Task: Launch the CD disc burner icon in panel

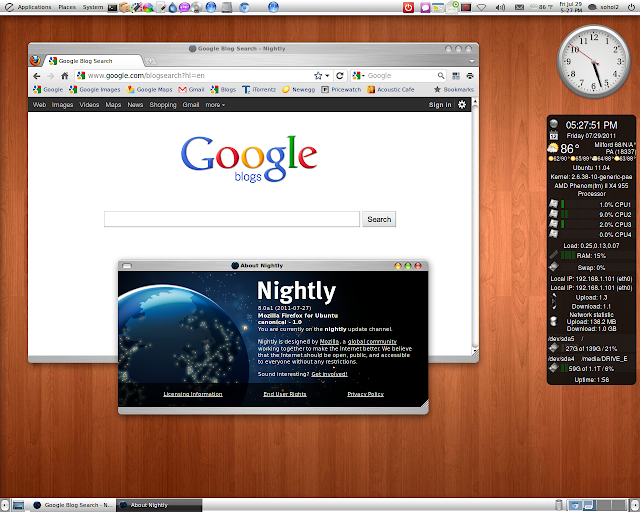Action: [197, 7]
